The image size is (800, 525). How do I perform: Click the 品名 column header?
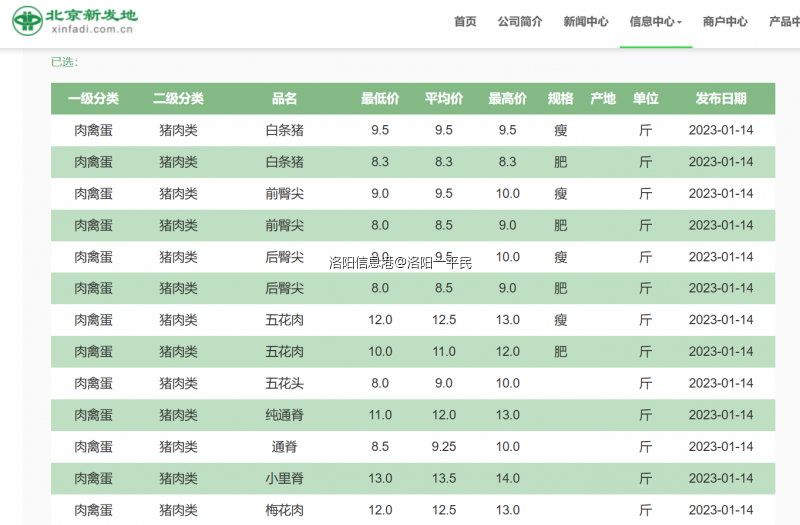284,98
